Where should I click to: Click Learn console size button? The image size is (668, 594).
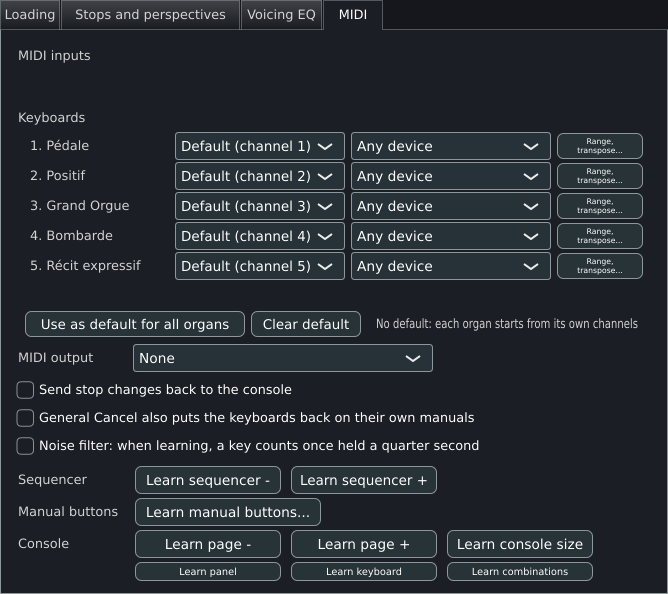(520, 544)
